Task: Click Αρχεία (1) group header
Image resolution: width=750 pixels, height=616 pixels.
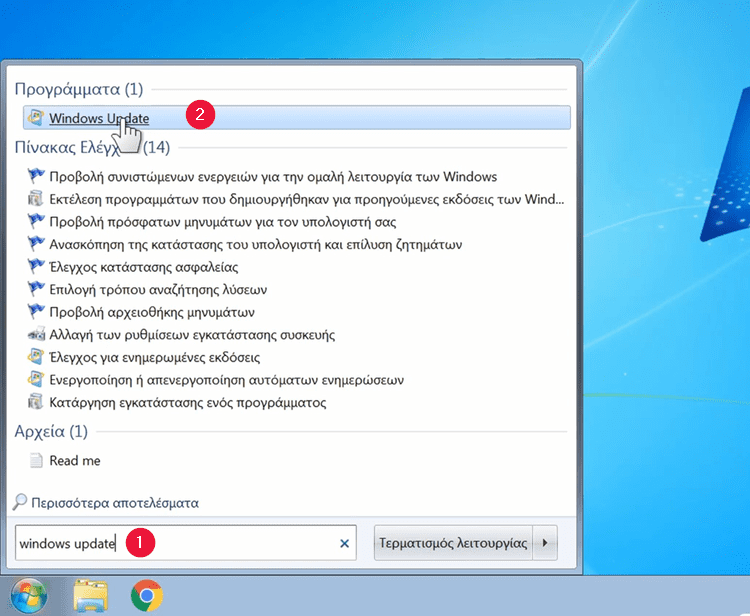Action: pyautogui.click(x=51, y=431)
